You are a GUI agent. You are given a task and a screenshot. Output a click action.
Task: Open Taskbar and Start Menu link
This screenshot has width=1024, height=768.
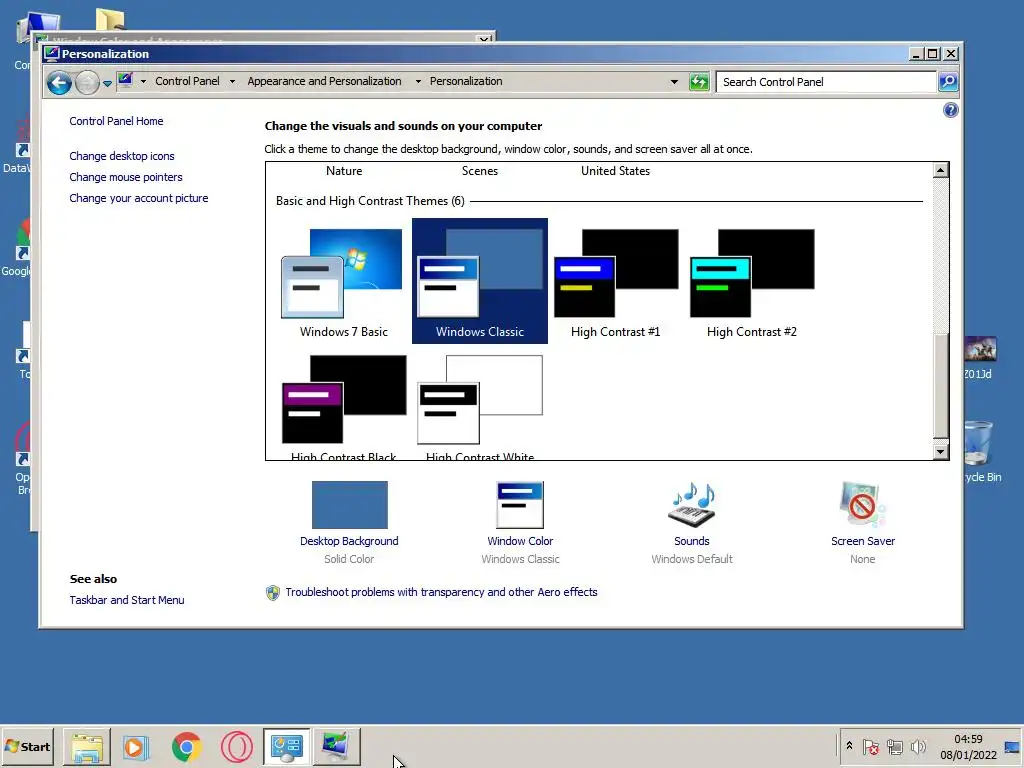[127, 600]
